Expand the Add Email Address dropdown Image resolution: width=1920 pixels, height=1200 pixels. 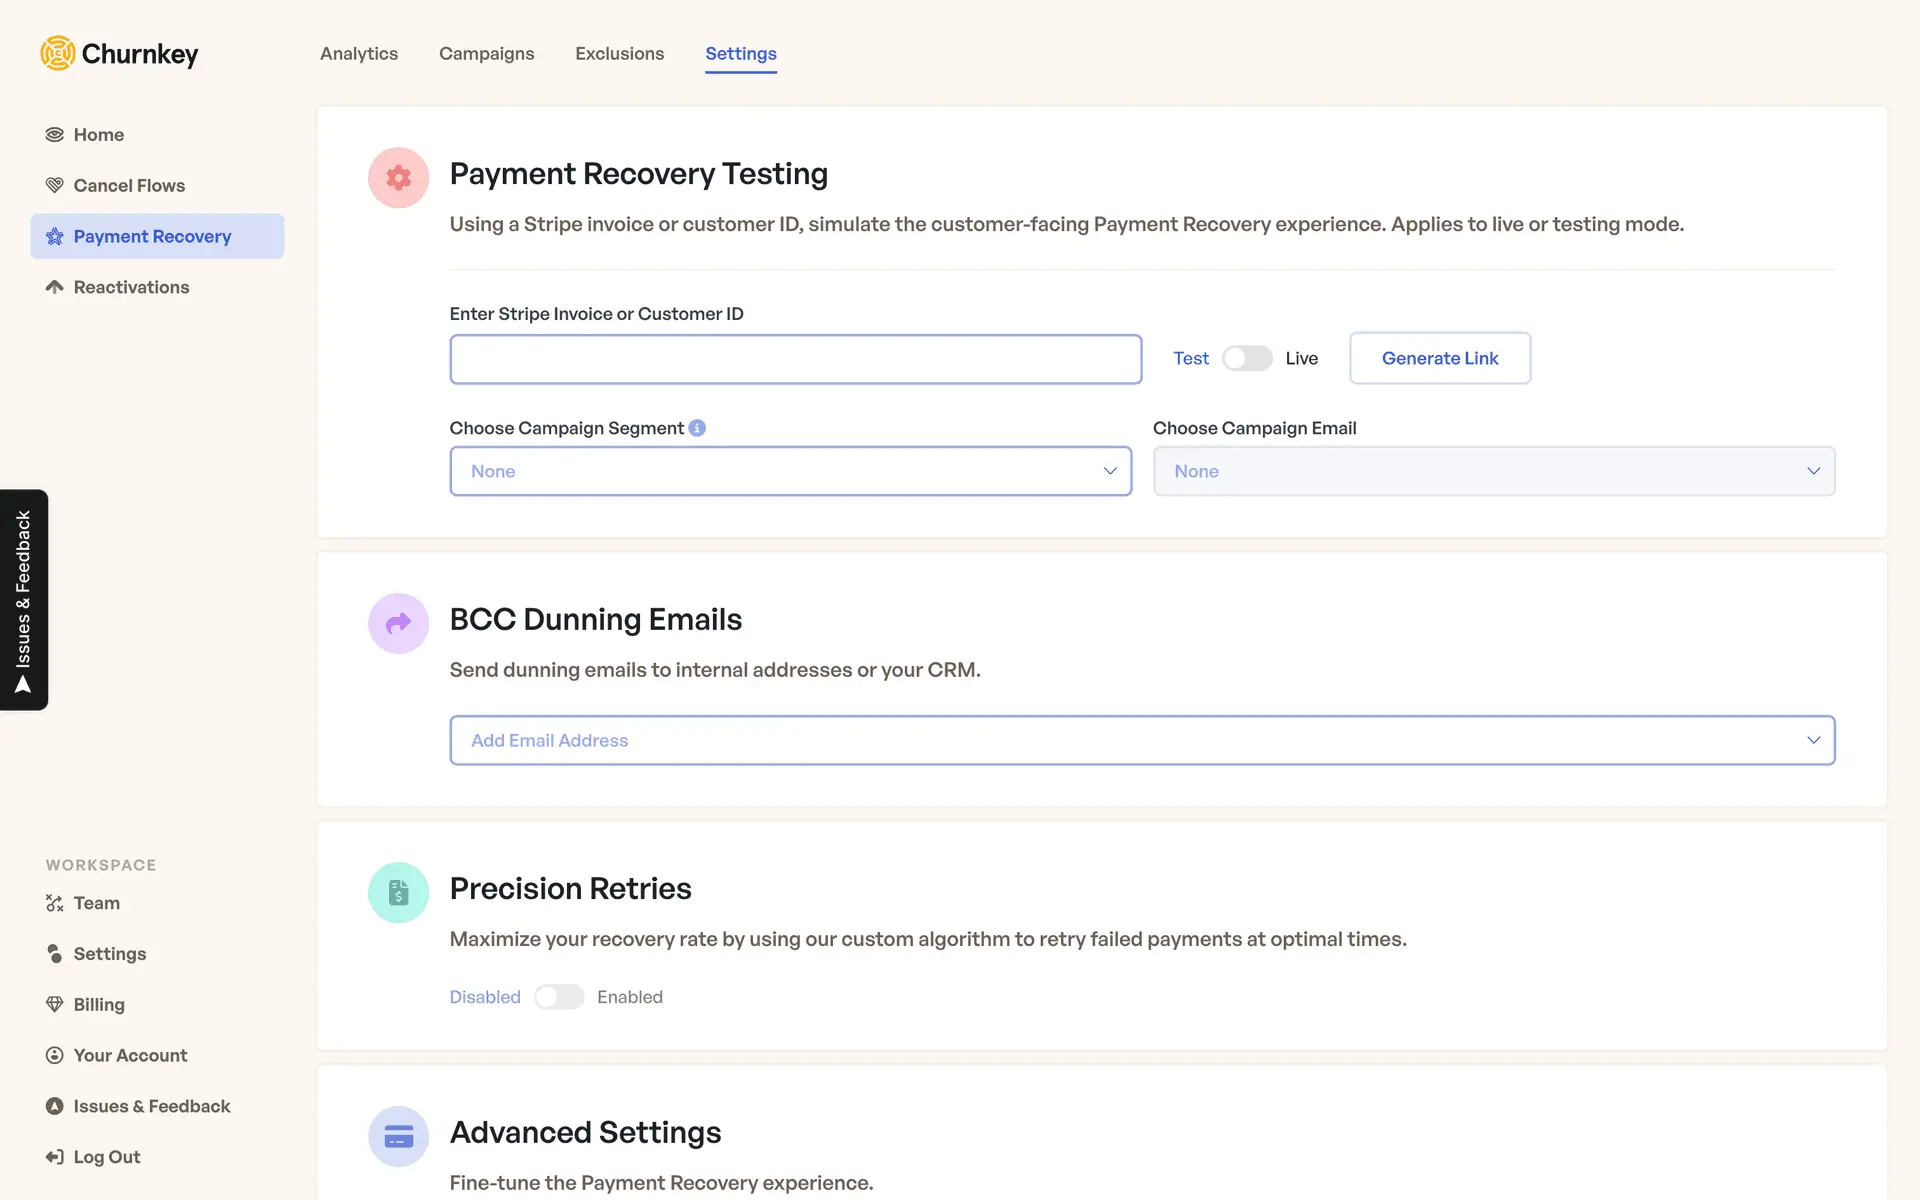tap(1141, 740)
